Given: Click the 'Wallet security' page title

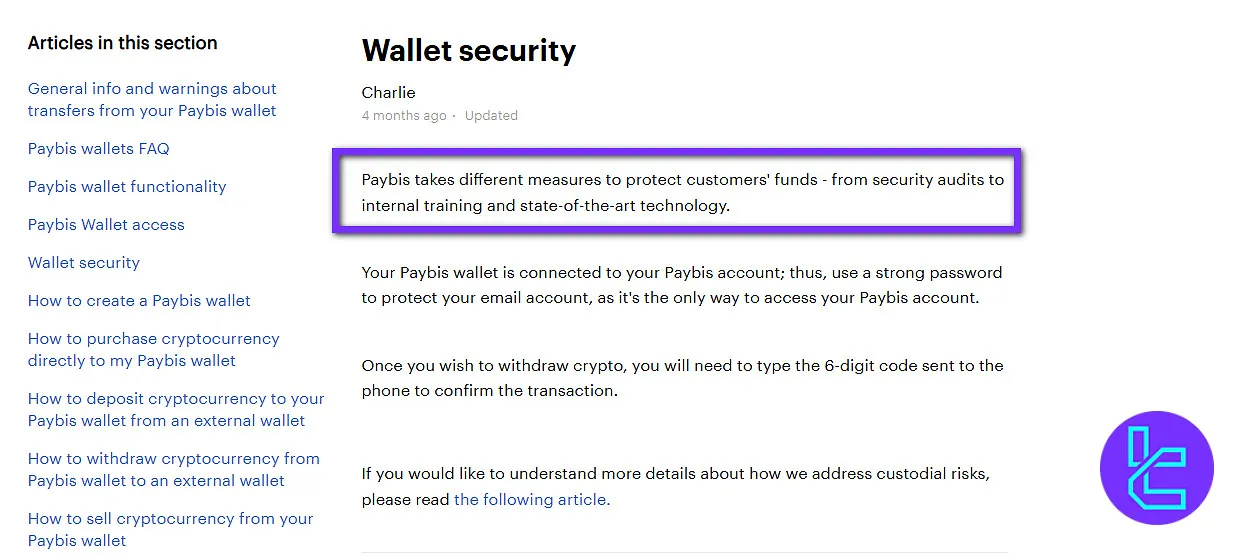Looking at the screenshot, I should point(469,51).
